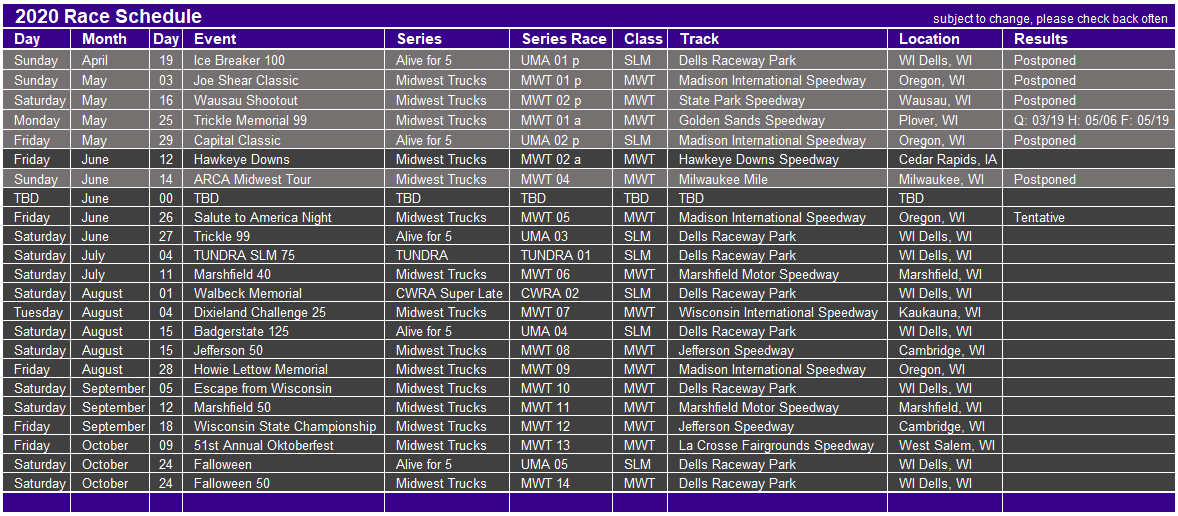
Task: Select the Wisconsin State Championship event
Action: pos(283,427)
